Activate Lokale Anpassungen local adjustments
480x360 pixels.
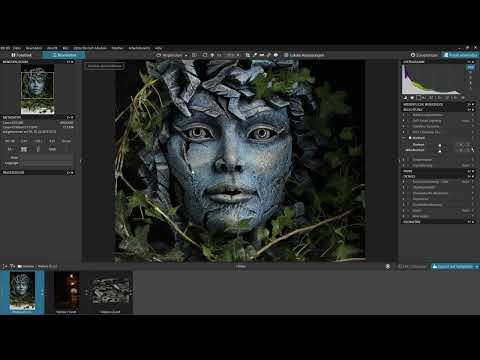pos(303,55)
